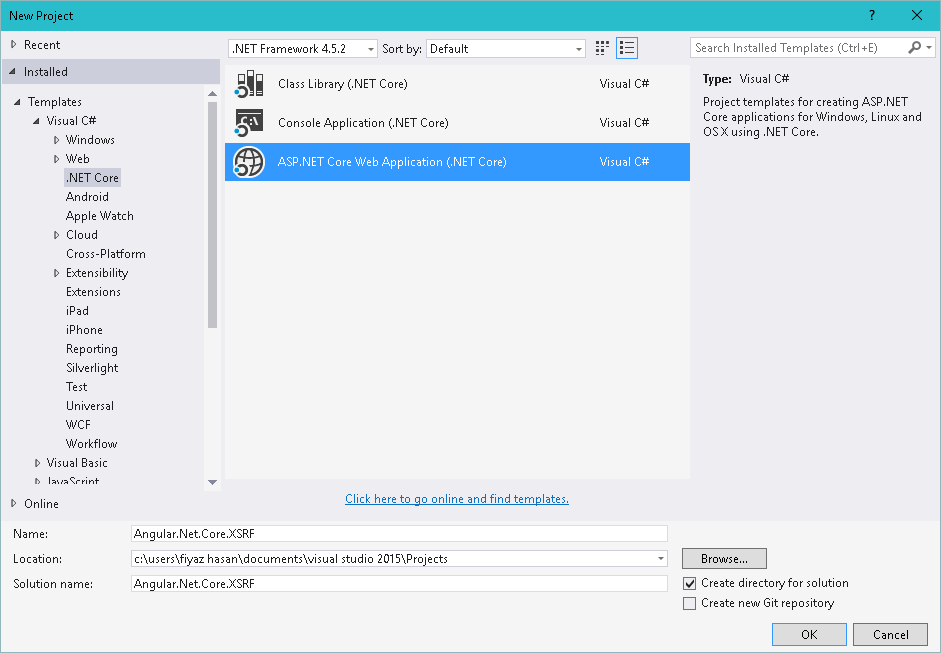Click the template tree scrollbar thumb
Screen dimensions: 941x653
212,215
